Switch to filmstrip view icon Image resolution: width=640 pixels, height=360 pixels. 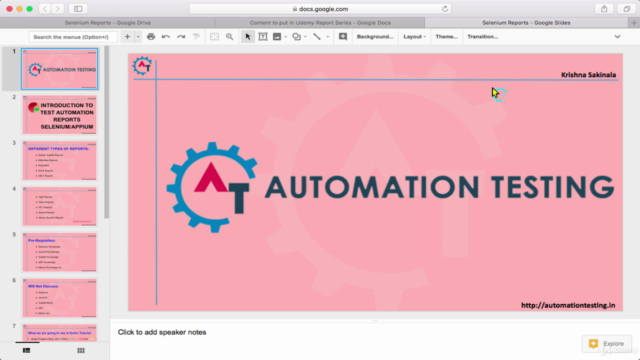(27, 351)
